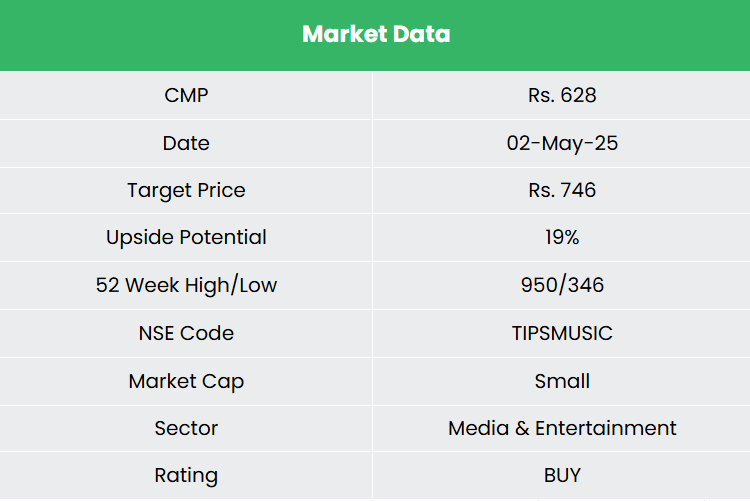Click the 02-May-25 date value
750x501 pixels.
point(562,143)
